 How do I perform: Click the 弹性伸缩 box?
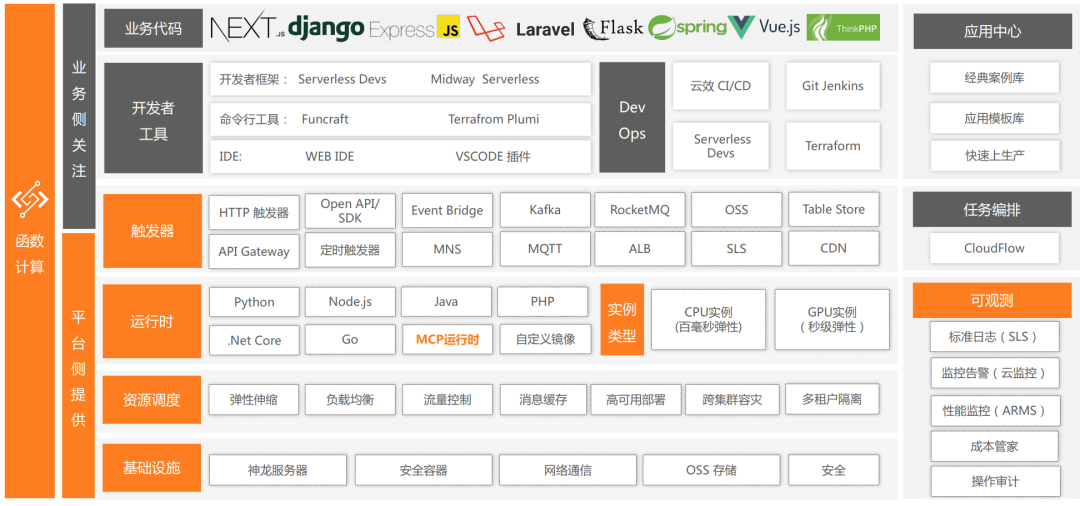(253, 399)
